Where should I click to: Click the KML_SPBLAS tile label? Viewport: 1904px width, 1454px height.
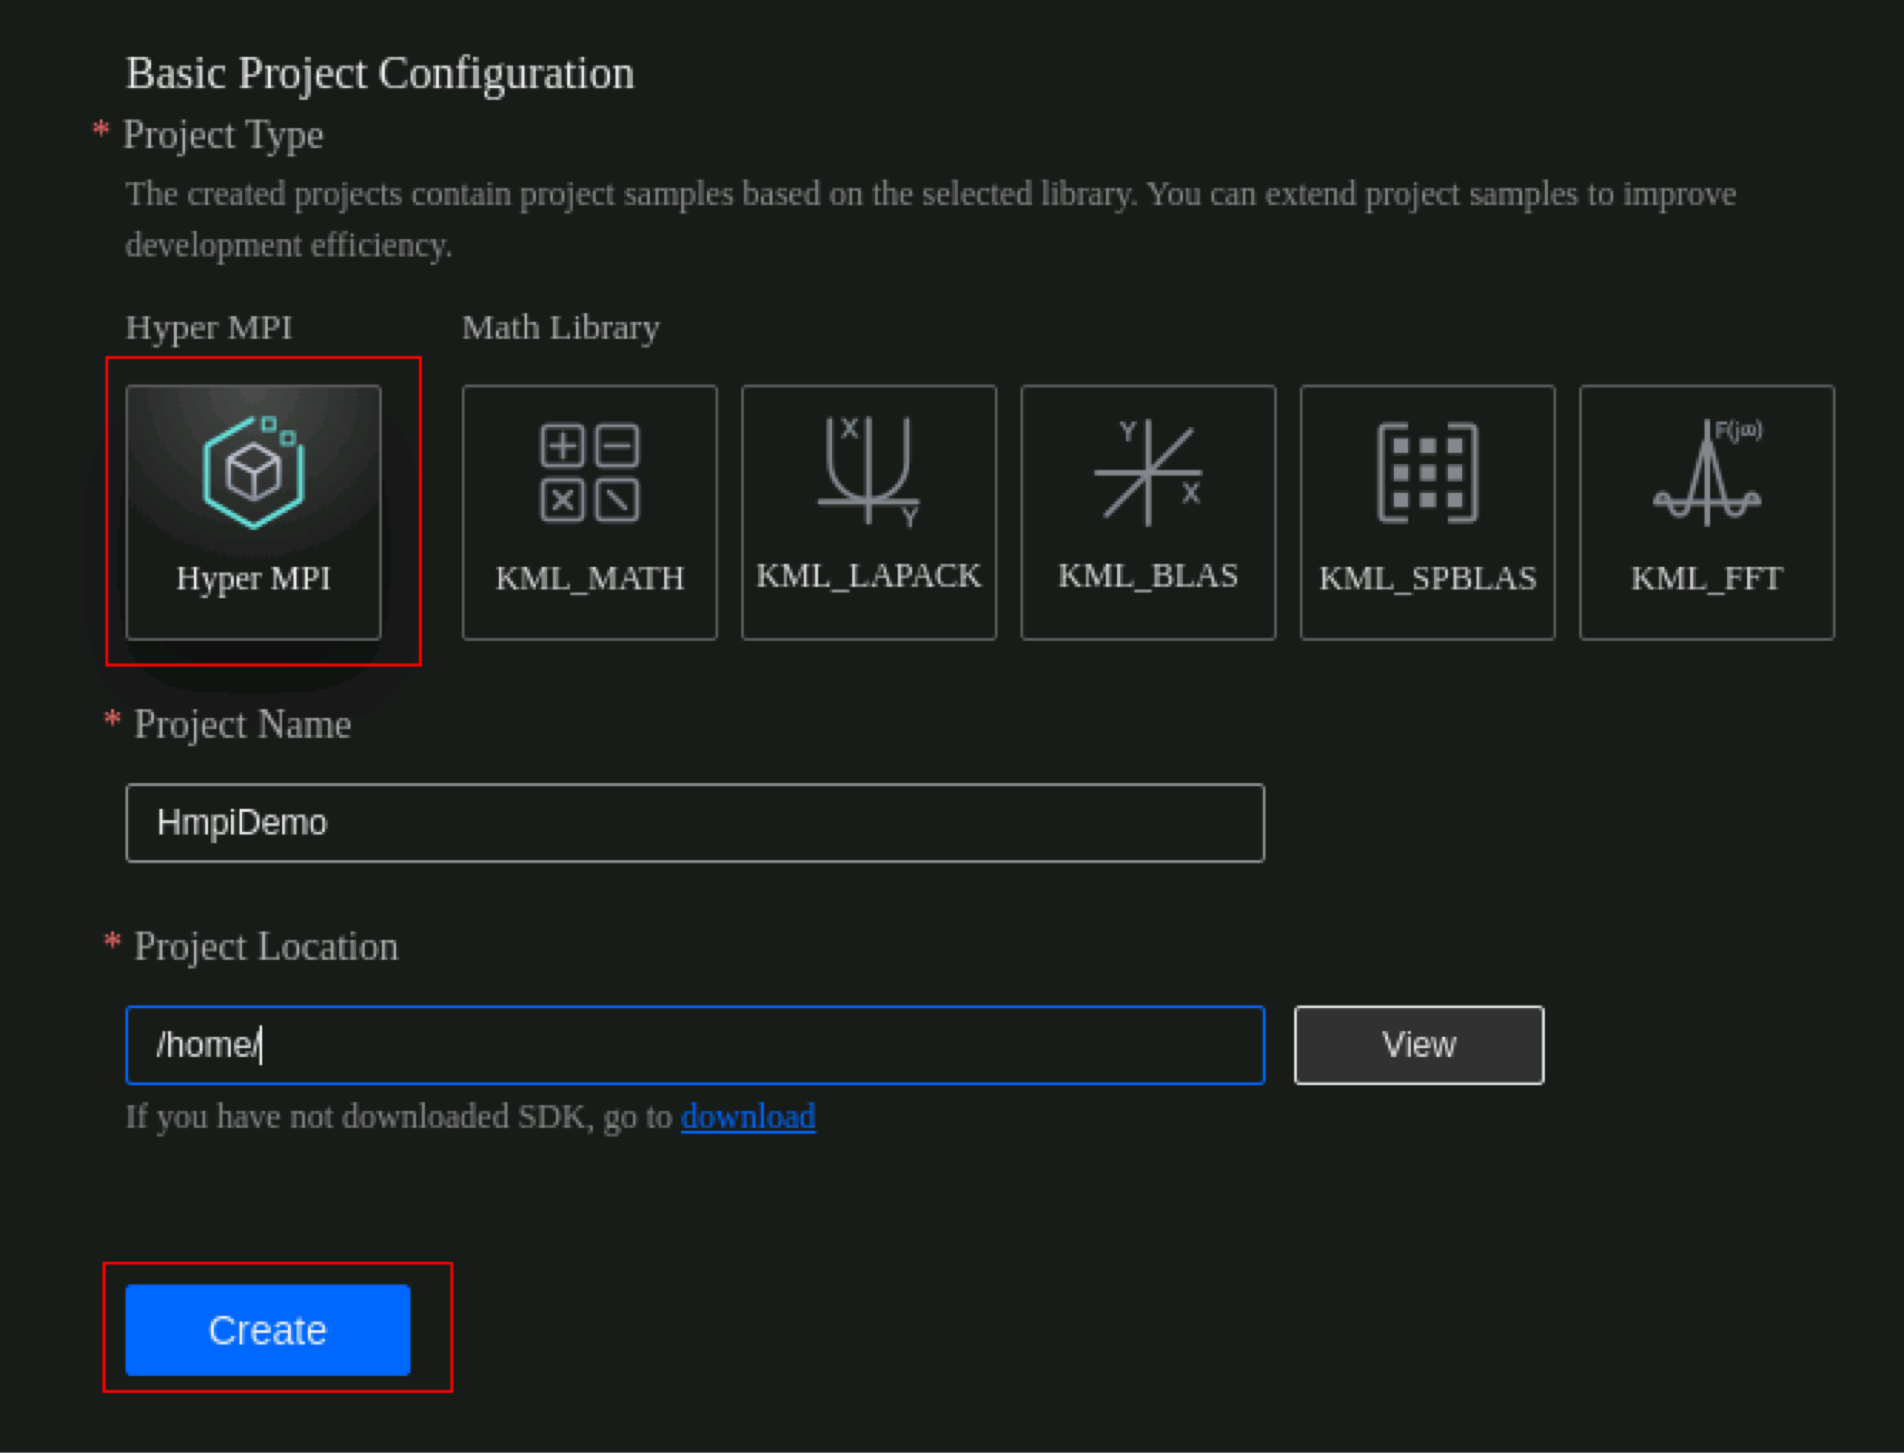click(x=1427, y=578)
